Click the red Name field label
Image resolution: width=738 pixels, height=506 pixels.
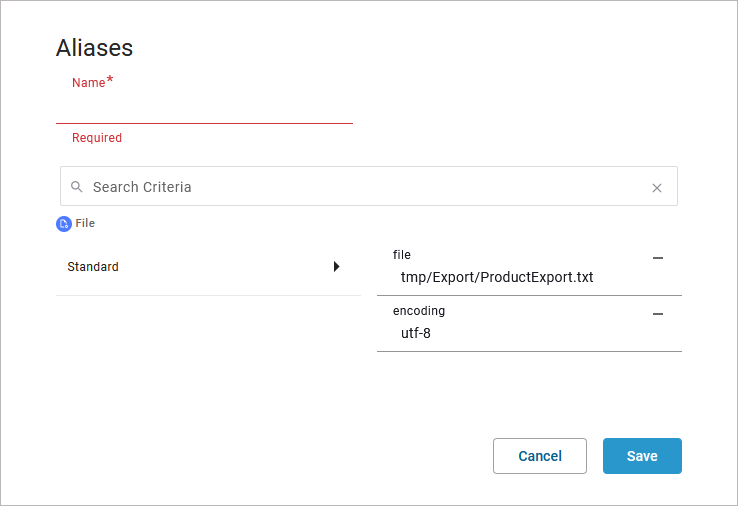coord(88,83)
